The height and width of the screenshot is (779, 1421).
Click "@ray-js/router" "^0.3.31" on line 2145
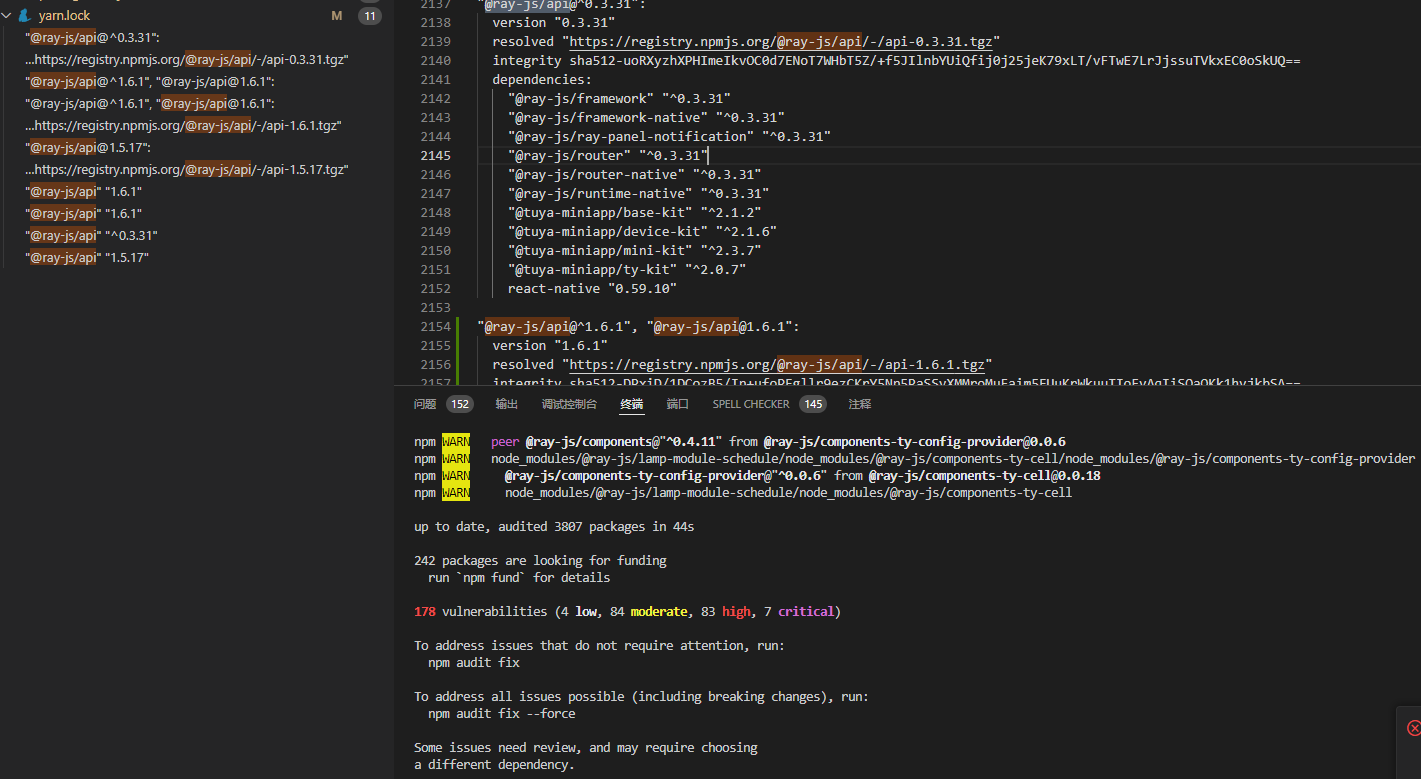coord(608,156)
